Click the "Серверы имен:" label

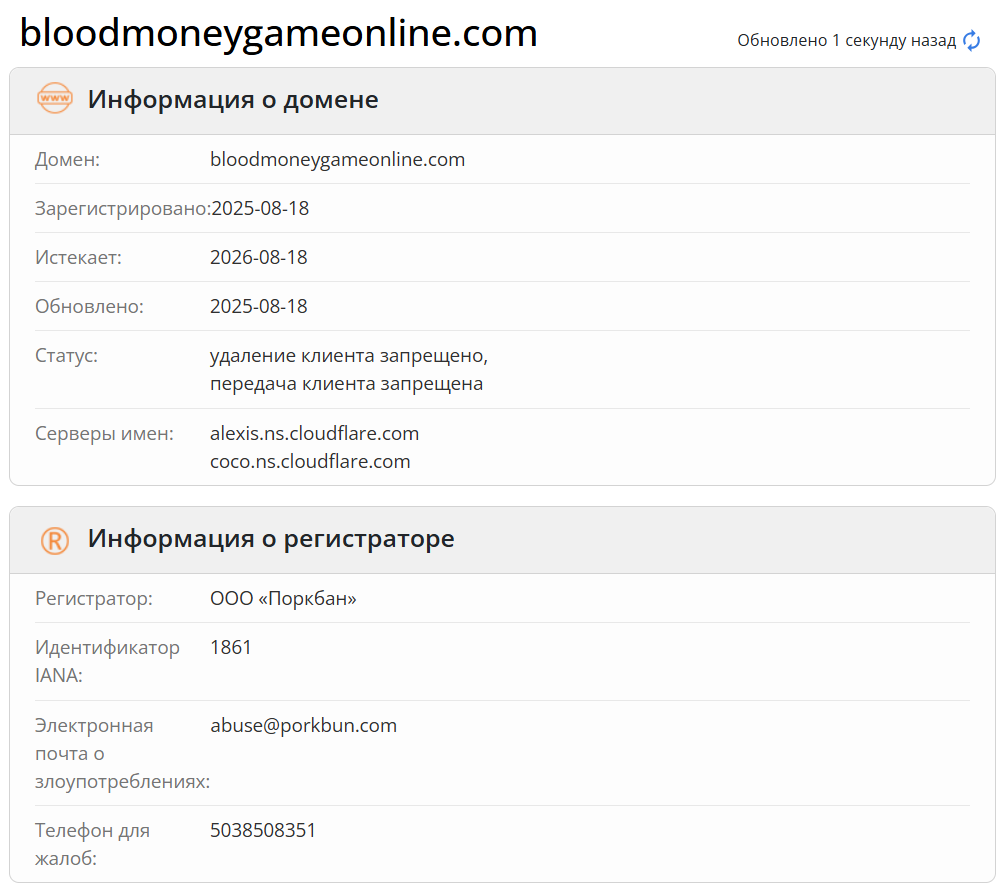click(104, 433)
